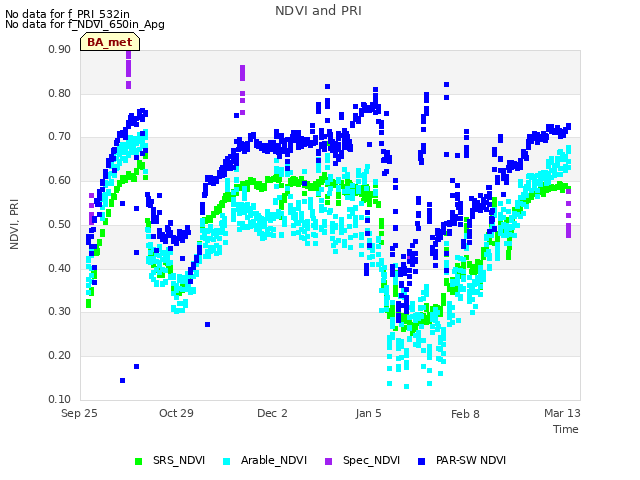Screen dimensions: 640x480
Task: Click the 0.60 y-axis tick label
Action: [60, 180]
